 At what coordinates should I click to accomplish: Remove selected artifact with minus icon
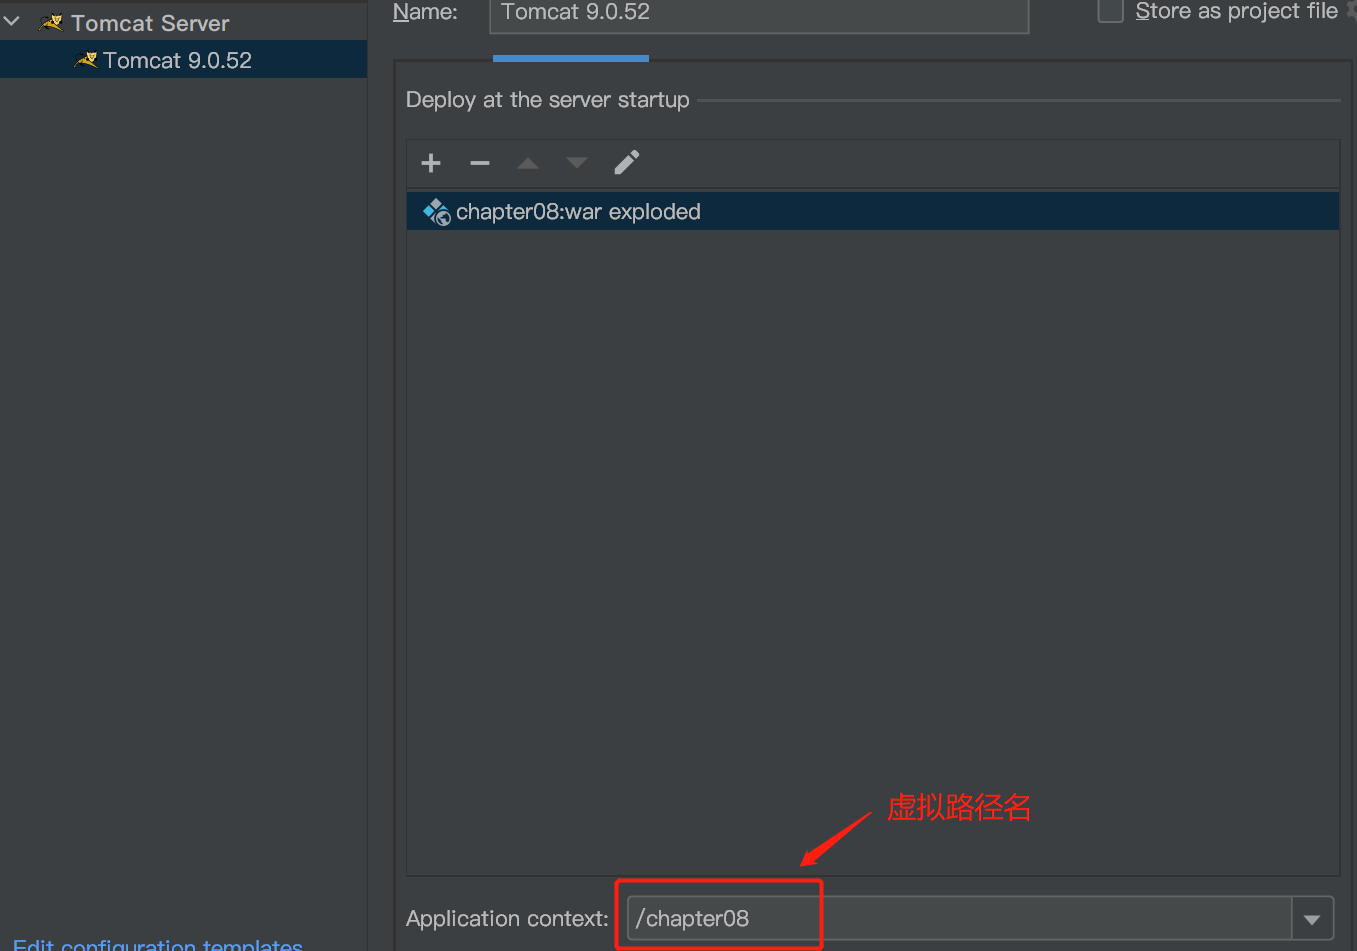point(480,163)
